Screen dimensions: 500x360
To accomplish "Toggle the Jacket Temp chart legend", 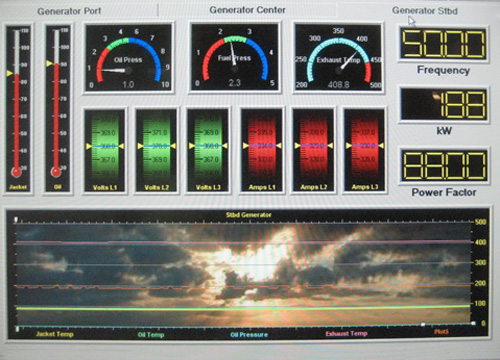I will [x=55, y=334].
